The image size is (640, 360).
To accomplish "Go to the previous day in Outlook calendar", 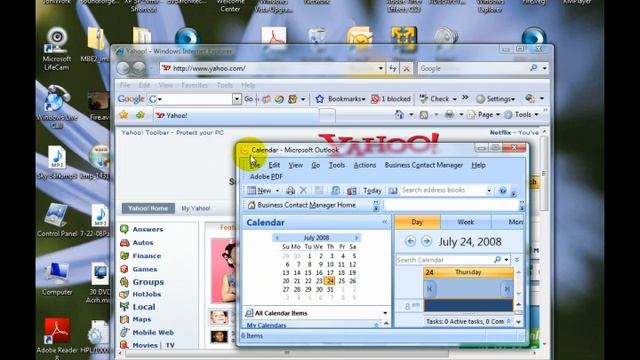I will (410, 241).
